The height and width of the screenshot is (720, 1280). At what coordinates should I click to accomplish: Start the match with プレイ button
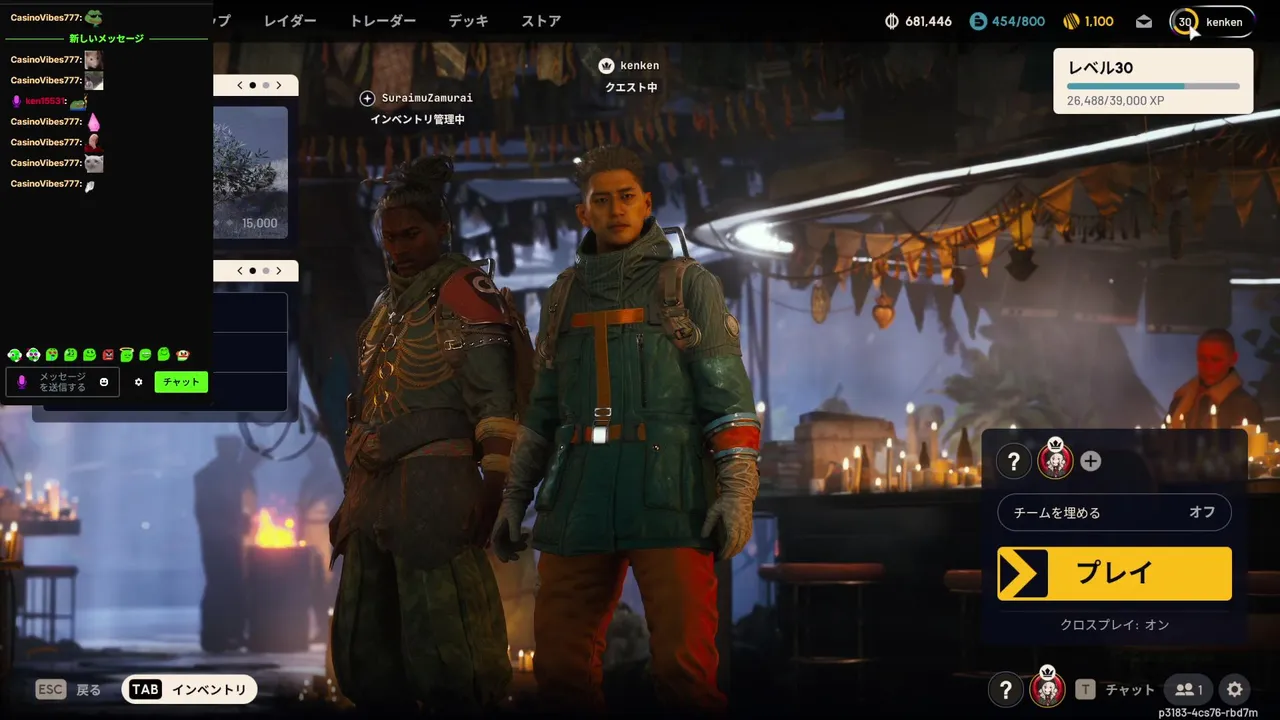tap(1114, 573)
